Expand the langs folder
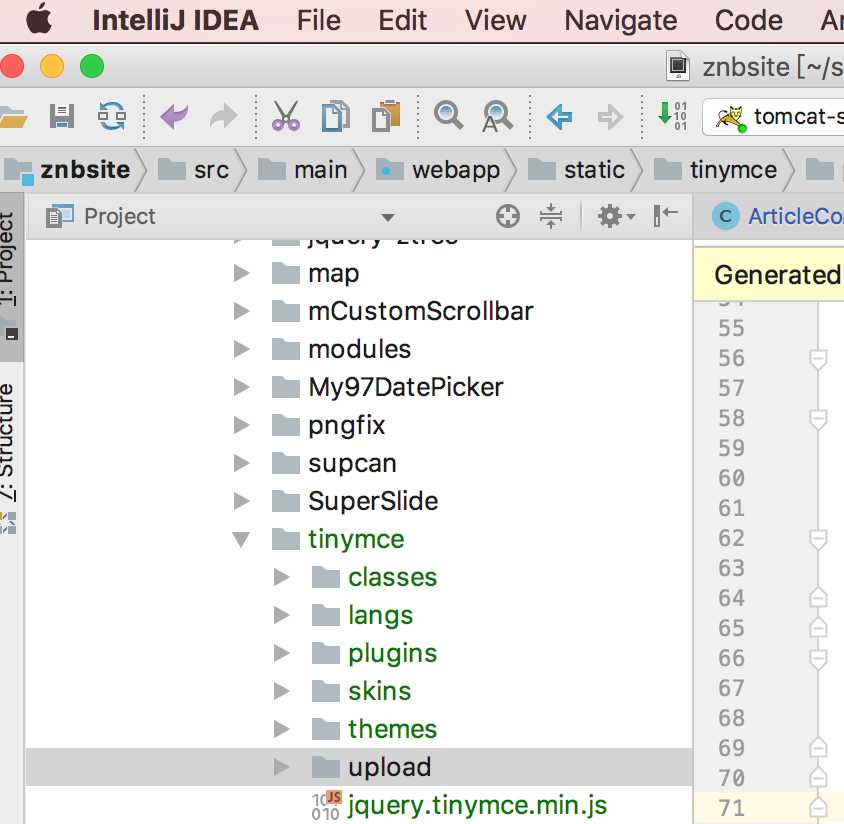This screenshot has width=844, height=824. click(x=282, y=615)
